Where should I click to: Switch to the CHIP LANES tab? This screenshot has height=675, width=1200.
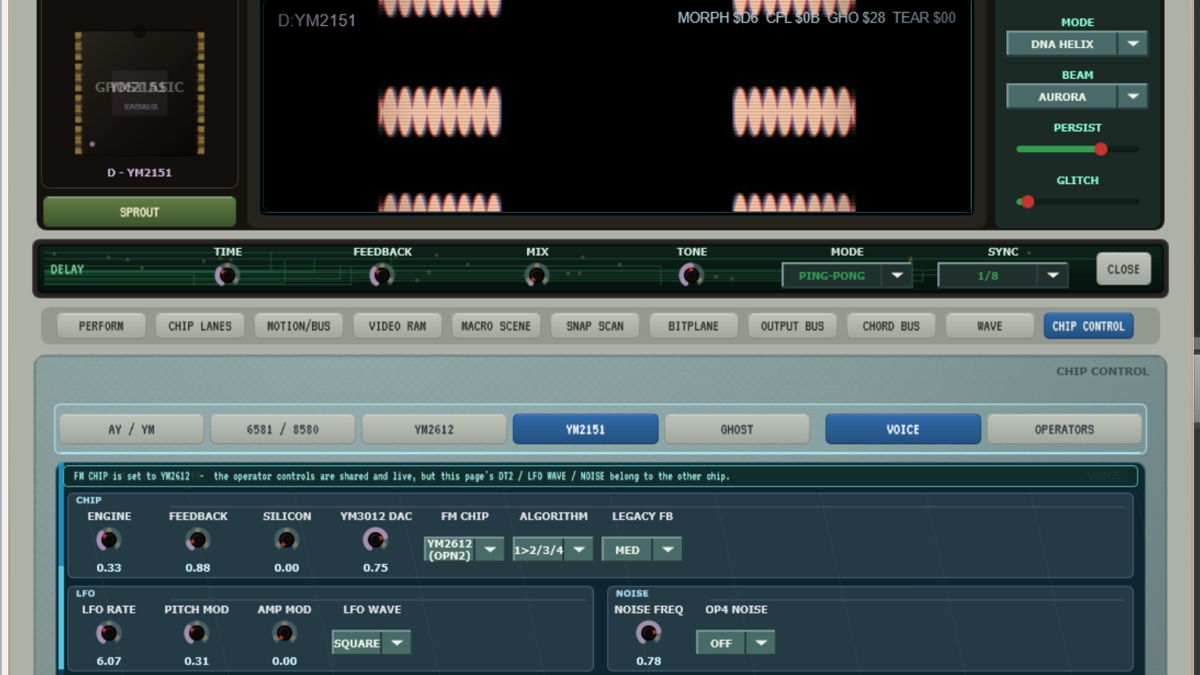pyautogui.click(x=200, y=326)
